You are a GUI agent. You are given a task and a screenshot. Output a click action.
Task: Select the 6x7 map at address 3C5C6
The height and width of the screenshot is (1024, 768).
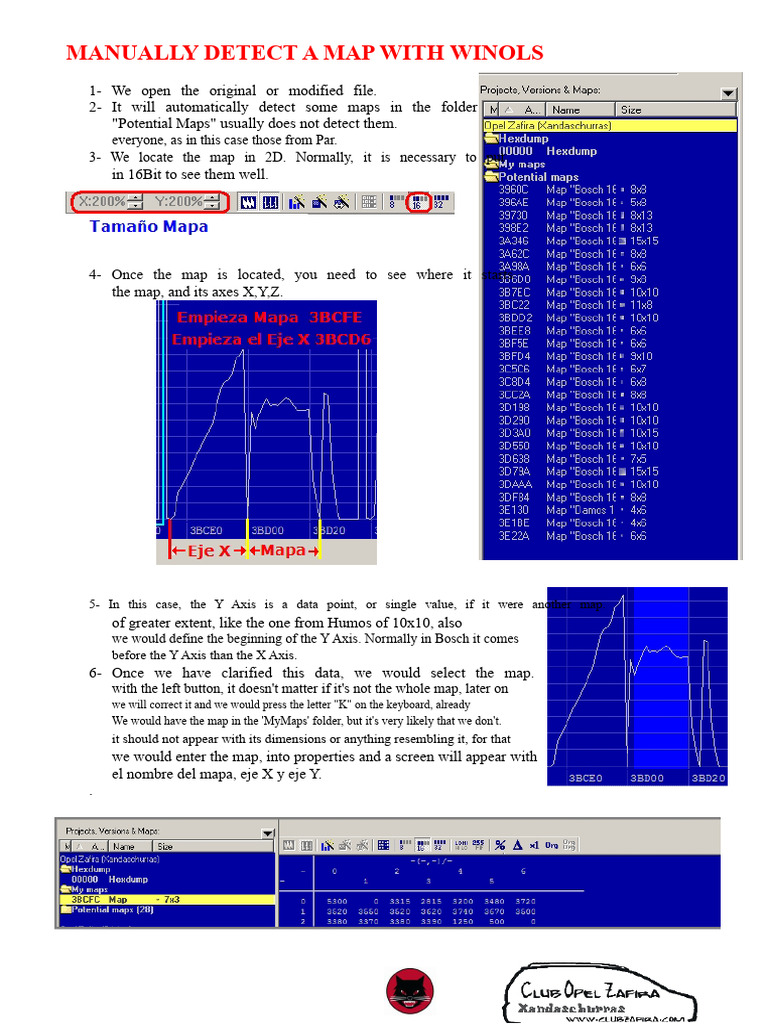pyautogui.click(x=572, y=369)
